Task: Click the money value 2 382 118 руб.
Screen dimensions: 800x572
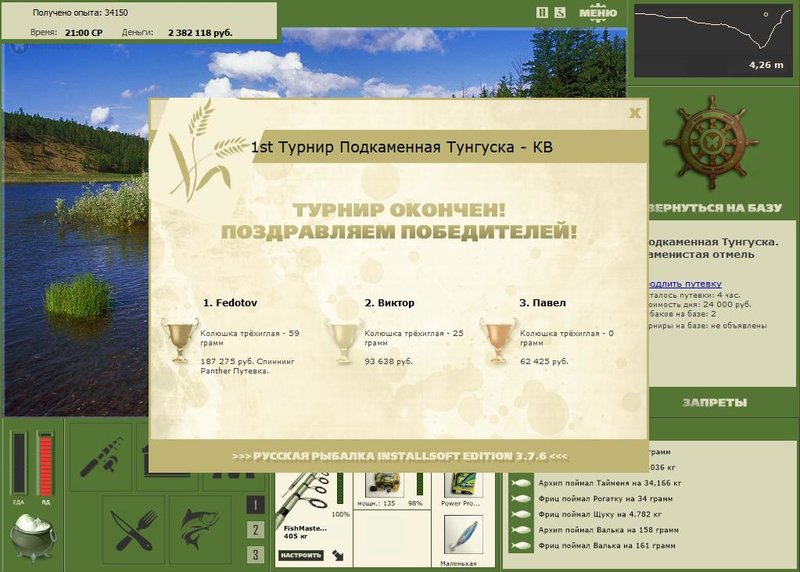Action: [x=200, y=33]
